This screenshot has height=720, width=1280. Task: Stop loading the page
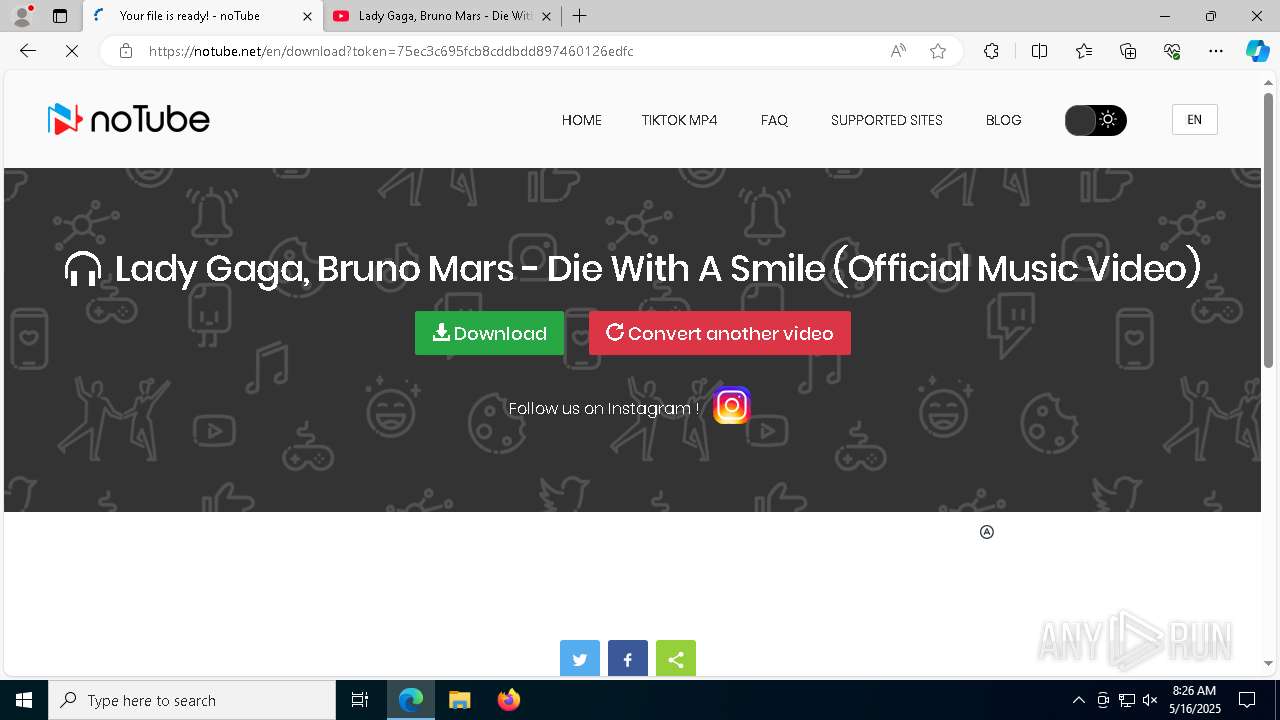click(x=72, y=51)
